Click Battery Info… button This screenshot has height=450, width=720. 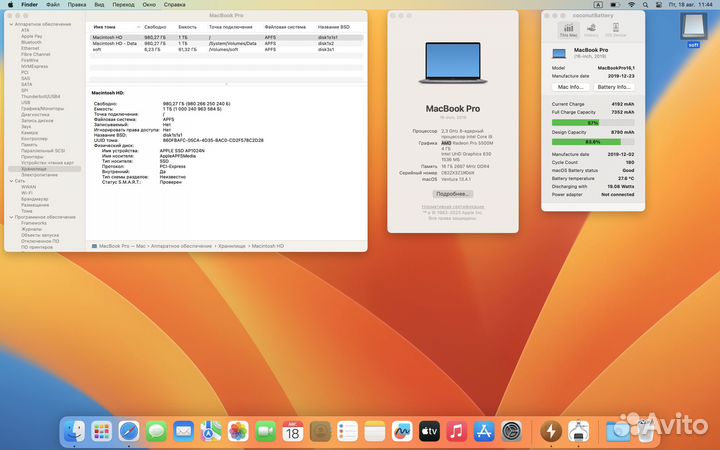(614, 87)
